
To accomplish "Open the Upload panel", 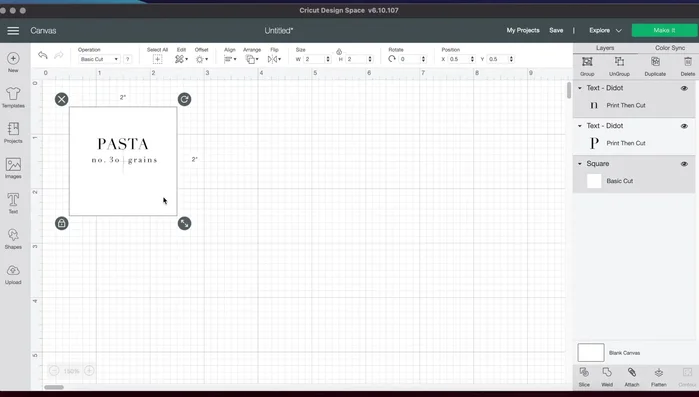I will [x=13, y=274].
